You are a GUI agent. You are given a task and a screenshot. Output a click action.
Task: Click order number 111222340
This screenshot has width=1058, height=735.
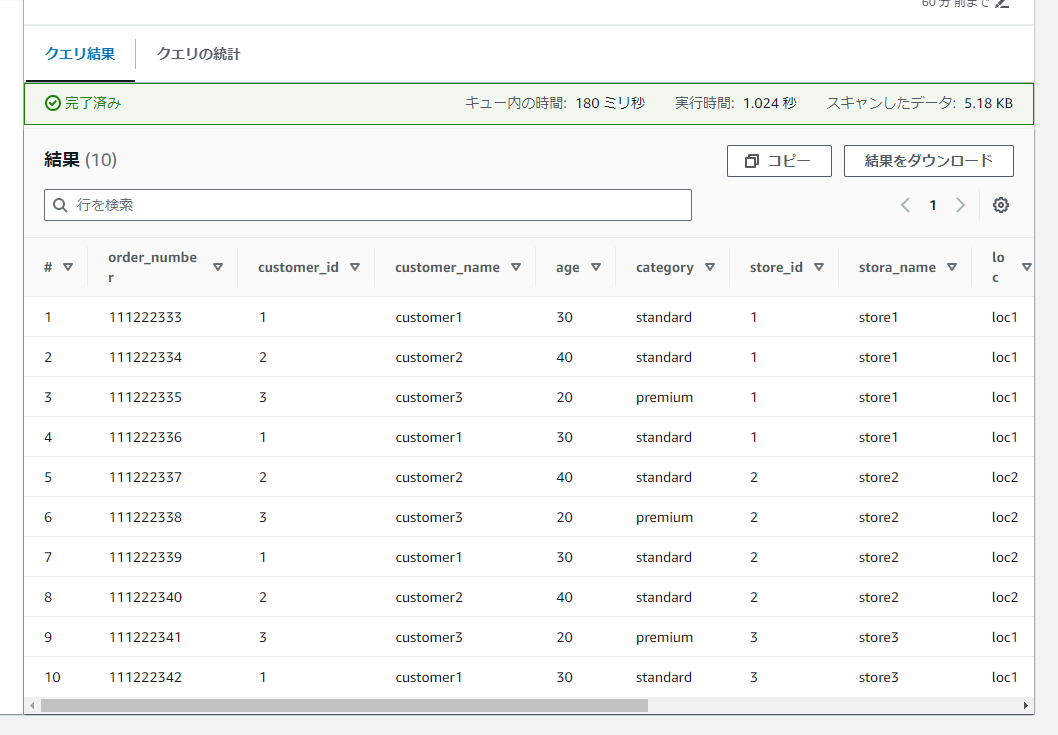[145, 597]
